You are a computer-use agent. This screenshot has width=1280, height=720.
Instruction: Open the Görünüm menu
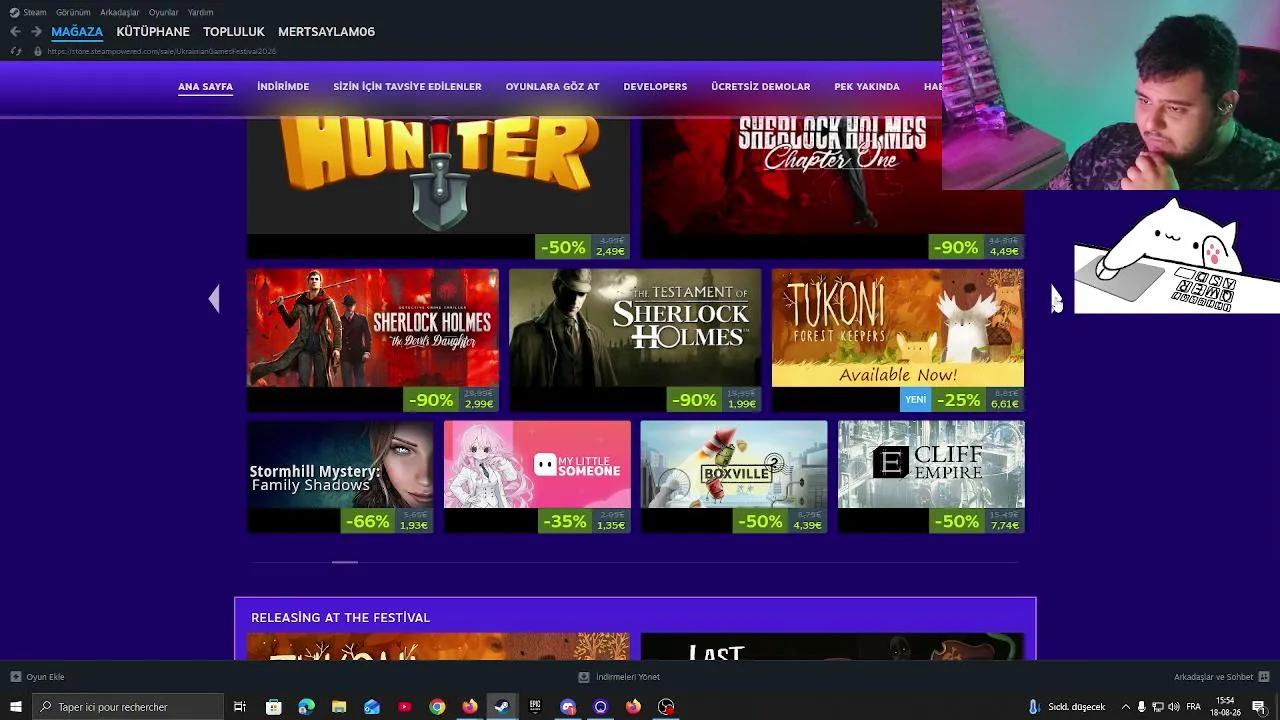pos(73,12)
